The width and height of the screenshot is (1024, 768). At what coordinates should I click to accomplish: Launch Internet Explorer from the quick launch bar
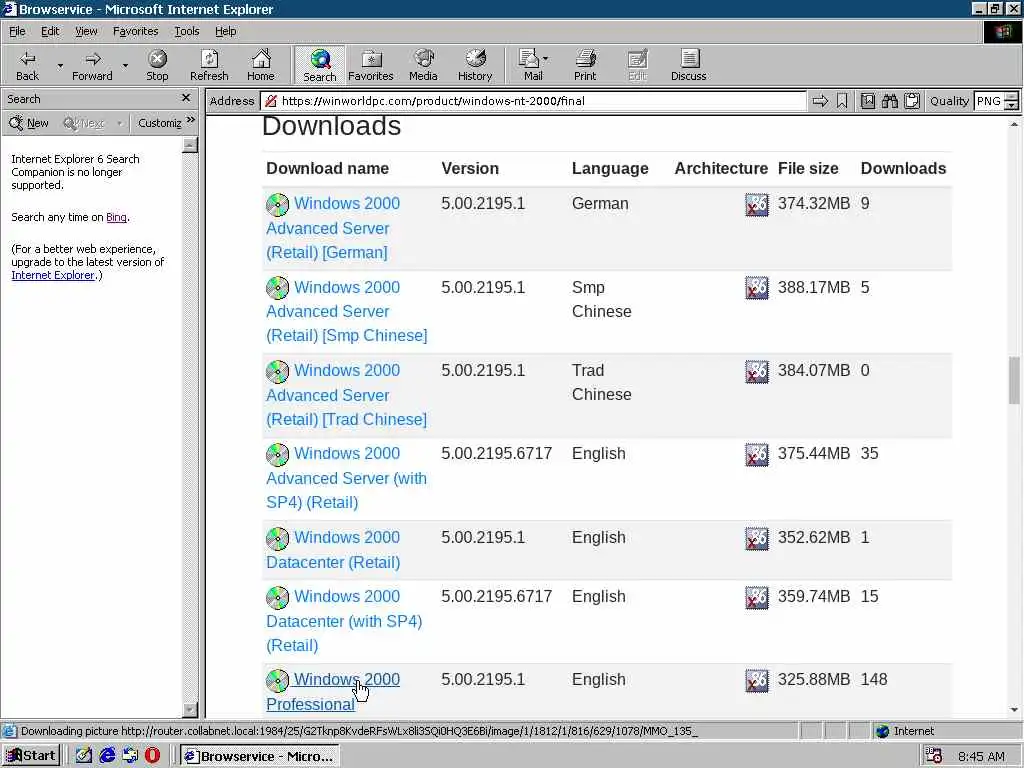[x=107, y=756]
